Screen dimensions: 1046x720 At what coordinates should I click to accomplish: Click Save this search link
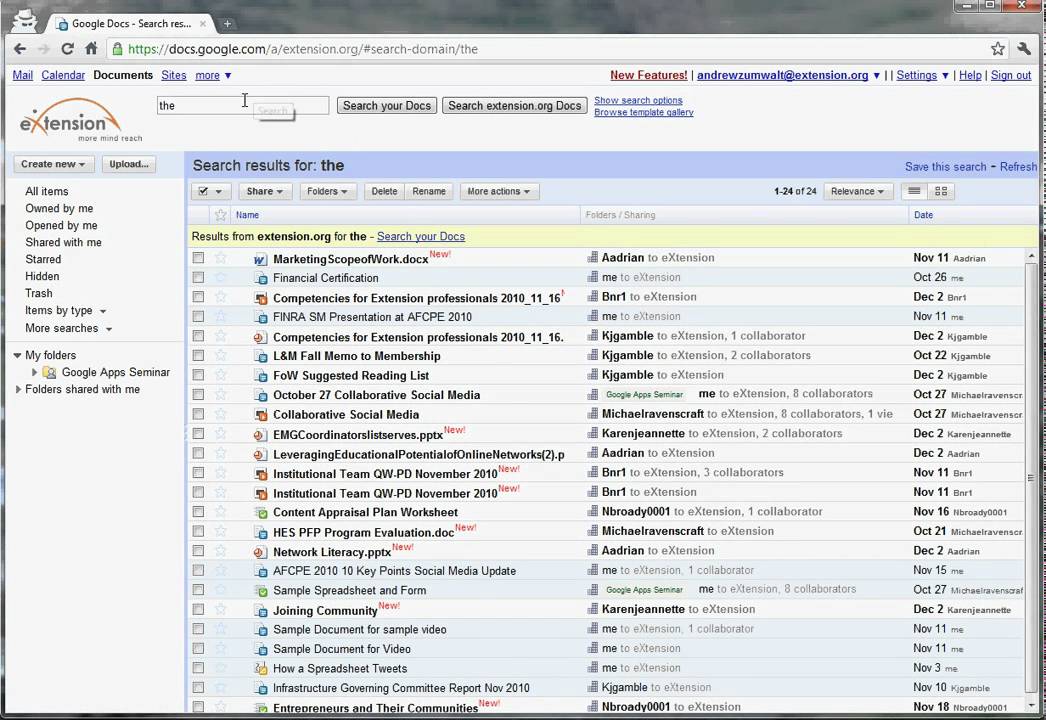tap(945, 167)
